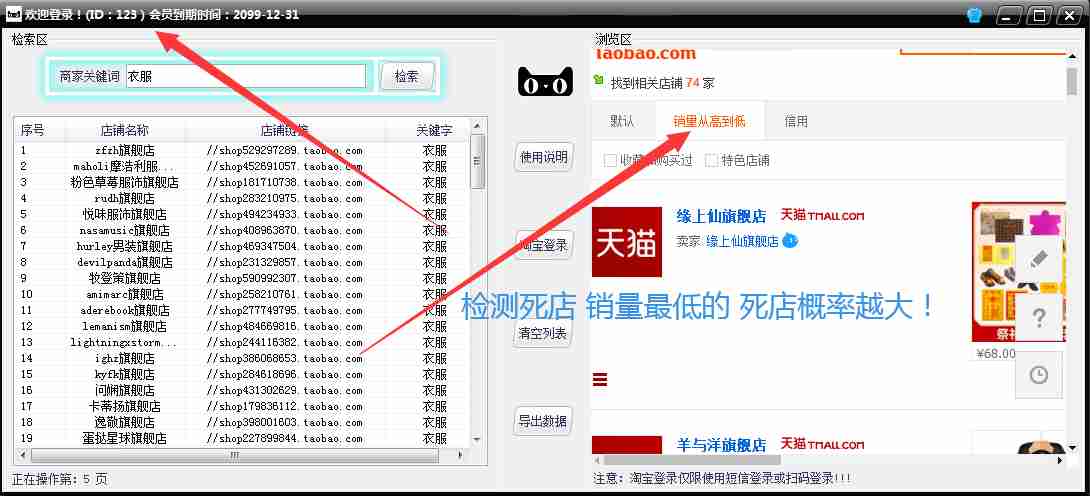
Task: Click the Tmall cat logo icon
Action: [x=546, y=82]
